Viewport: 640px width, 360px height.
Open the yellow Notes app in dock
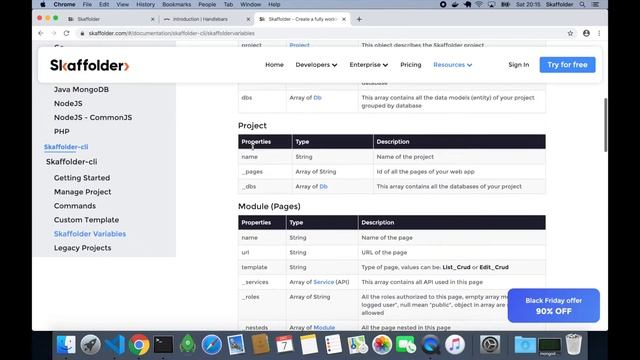309,345
